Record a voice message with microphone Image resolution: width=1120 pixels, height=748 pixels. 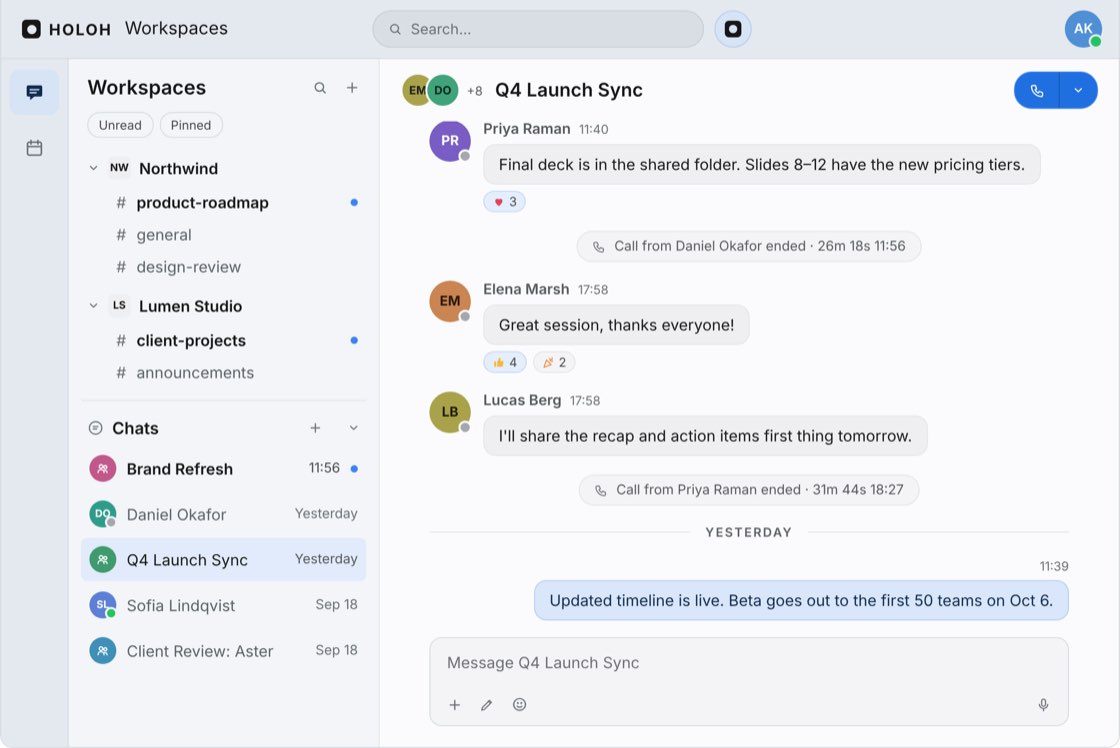coord(1044,705)
